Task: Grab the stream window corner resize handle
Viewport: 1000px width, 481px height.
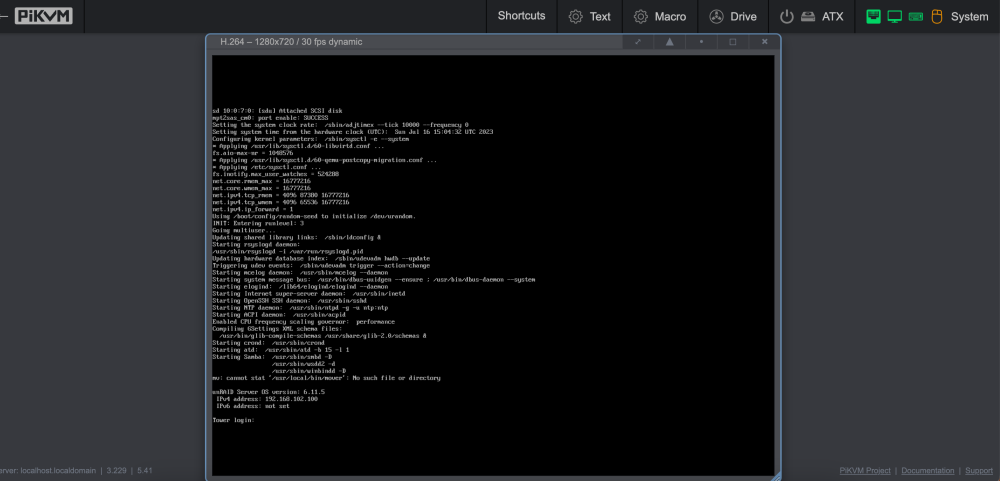Action: pos(776,476)
